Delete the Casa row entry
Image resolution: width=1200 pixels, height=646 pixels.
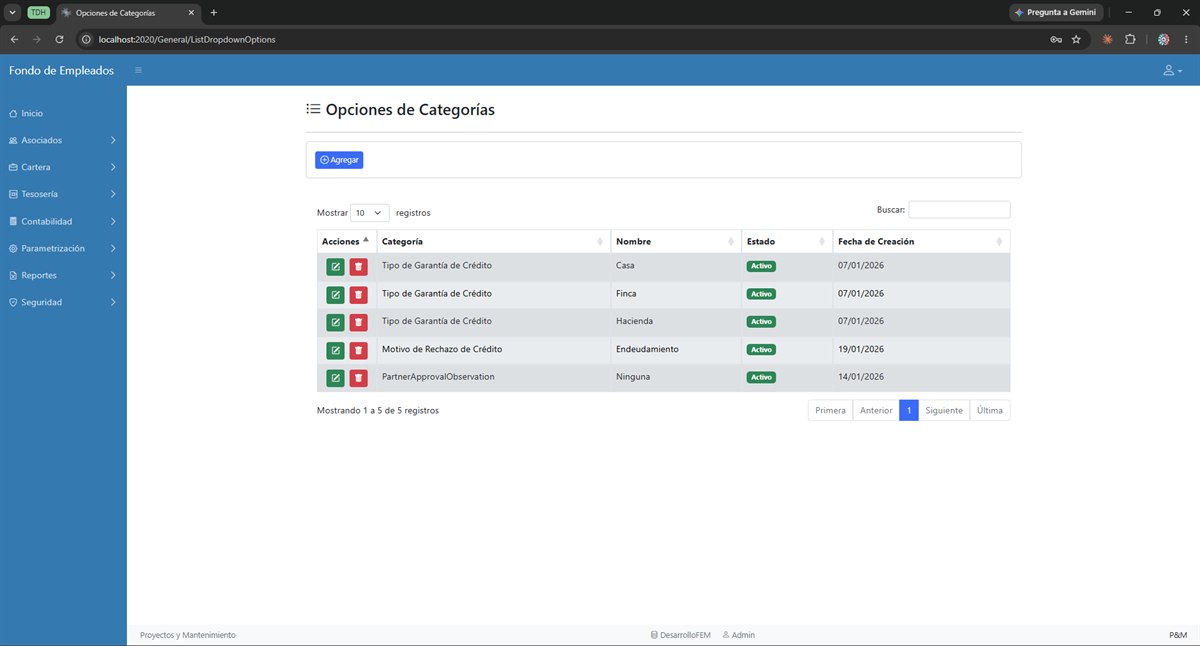coord(358,267)
